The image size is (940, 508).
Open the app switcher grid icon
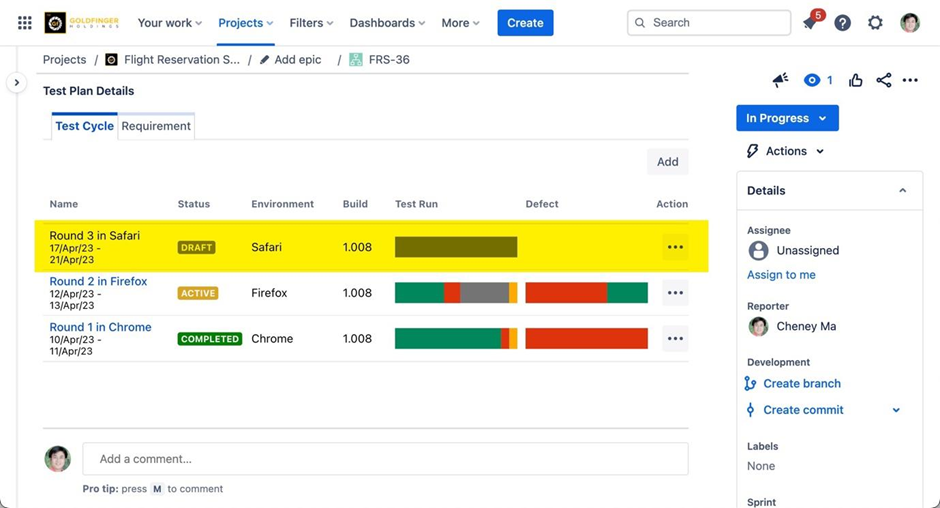click(25, 23)
